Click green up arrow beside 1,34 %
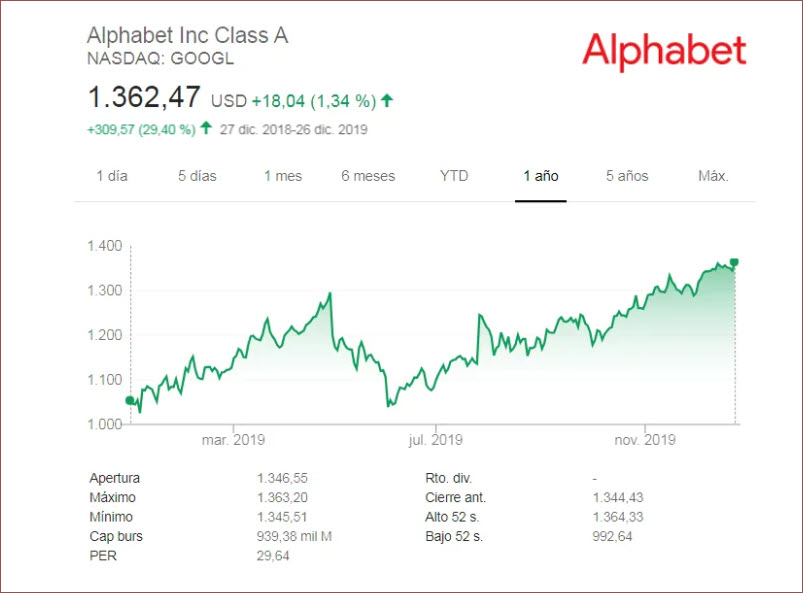803x593 pixels. pos(387,101)
